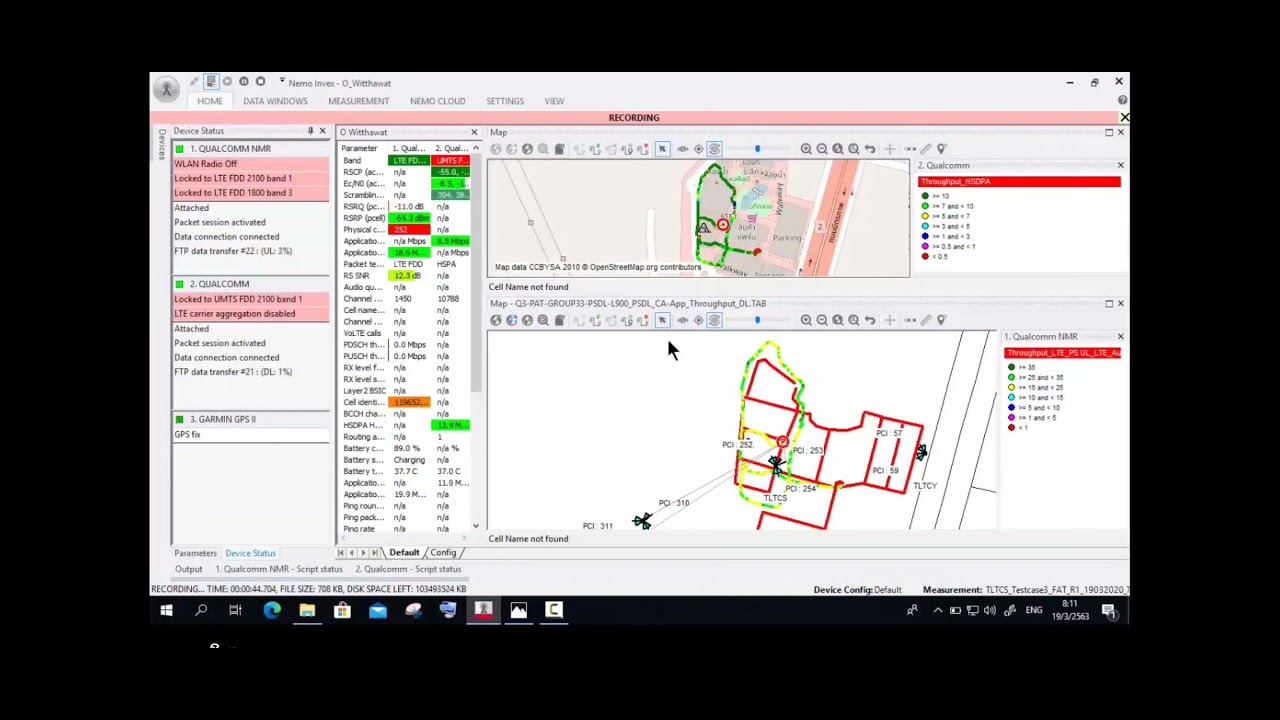Go to the SETTINGS ribbon tab
Viewport: 1280px width, 720px height.
point(505,101)
